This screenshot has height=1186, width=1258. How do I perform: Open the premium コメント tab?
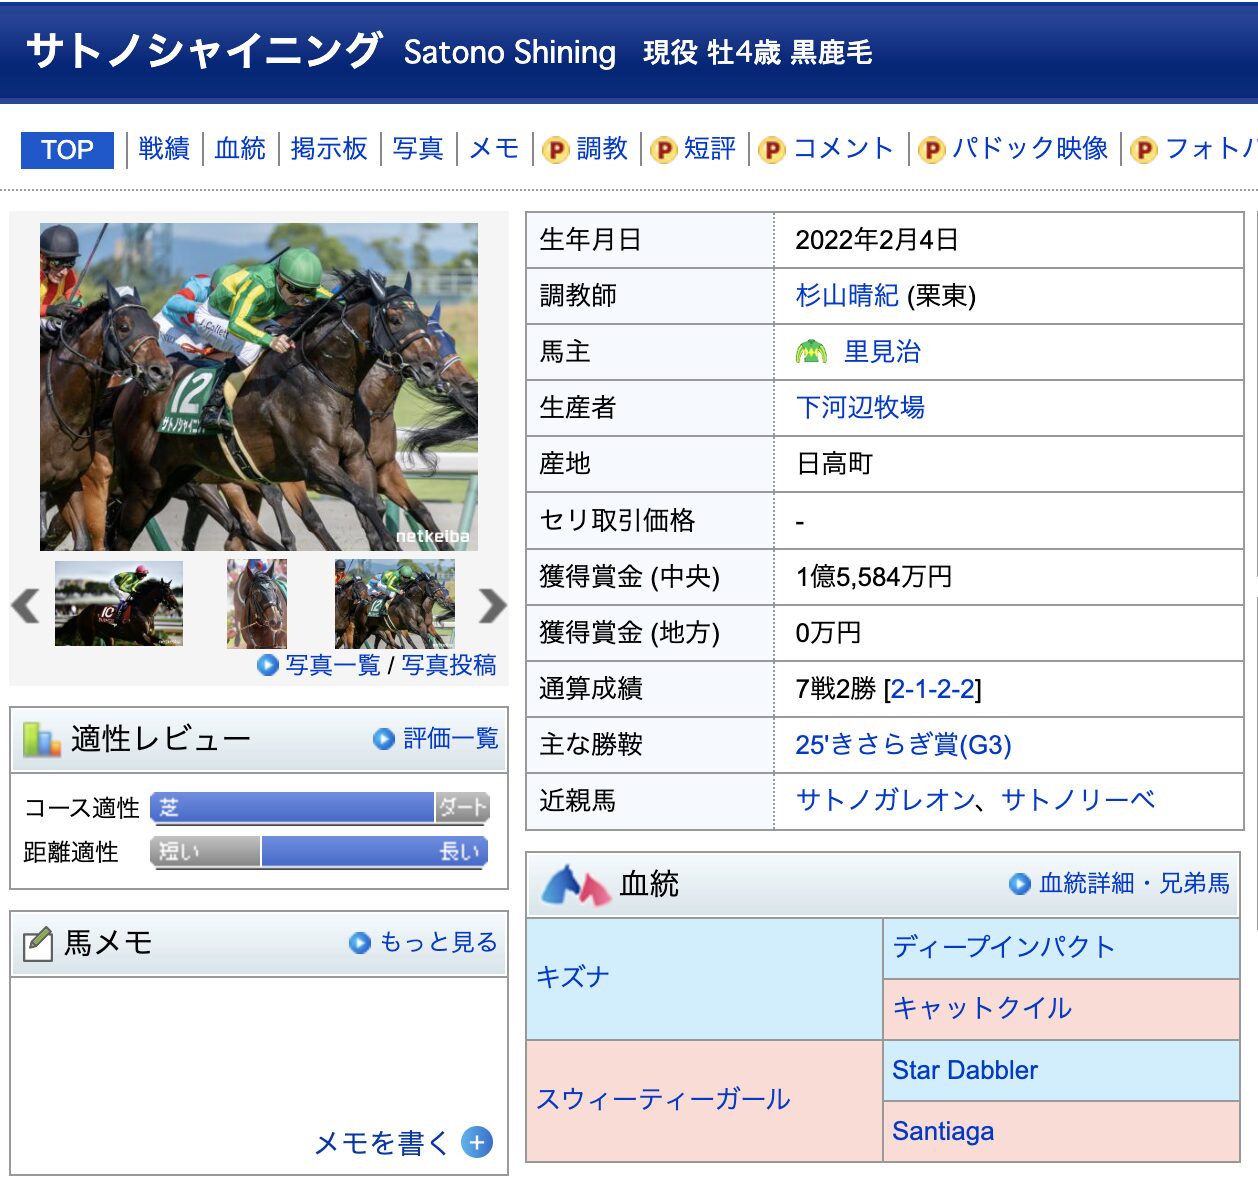pyautogui.click(x=843, y=149)
